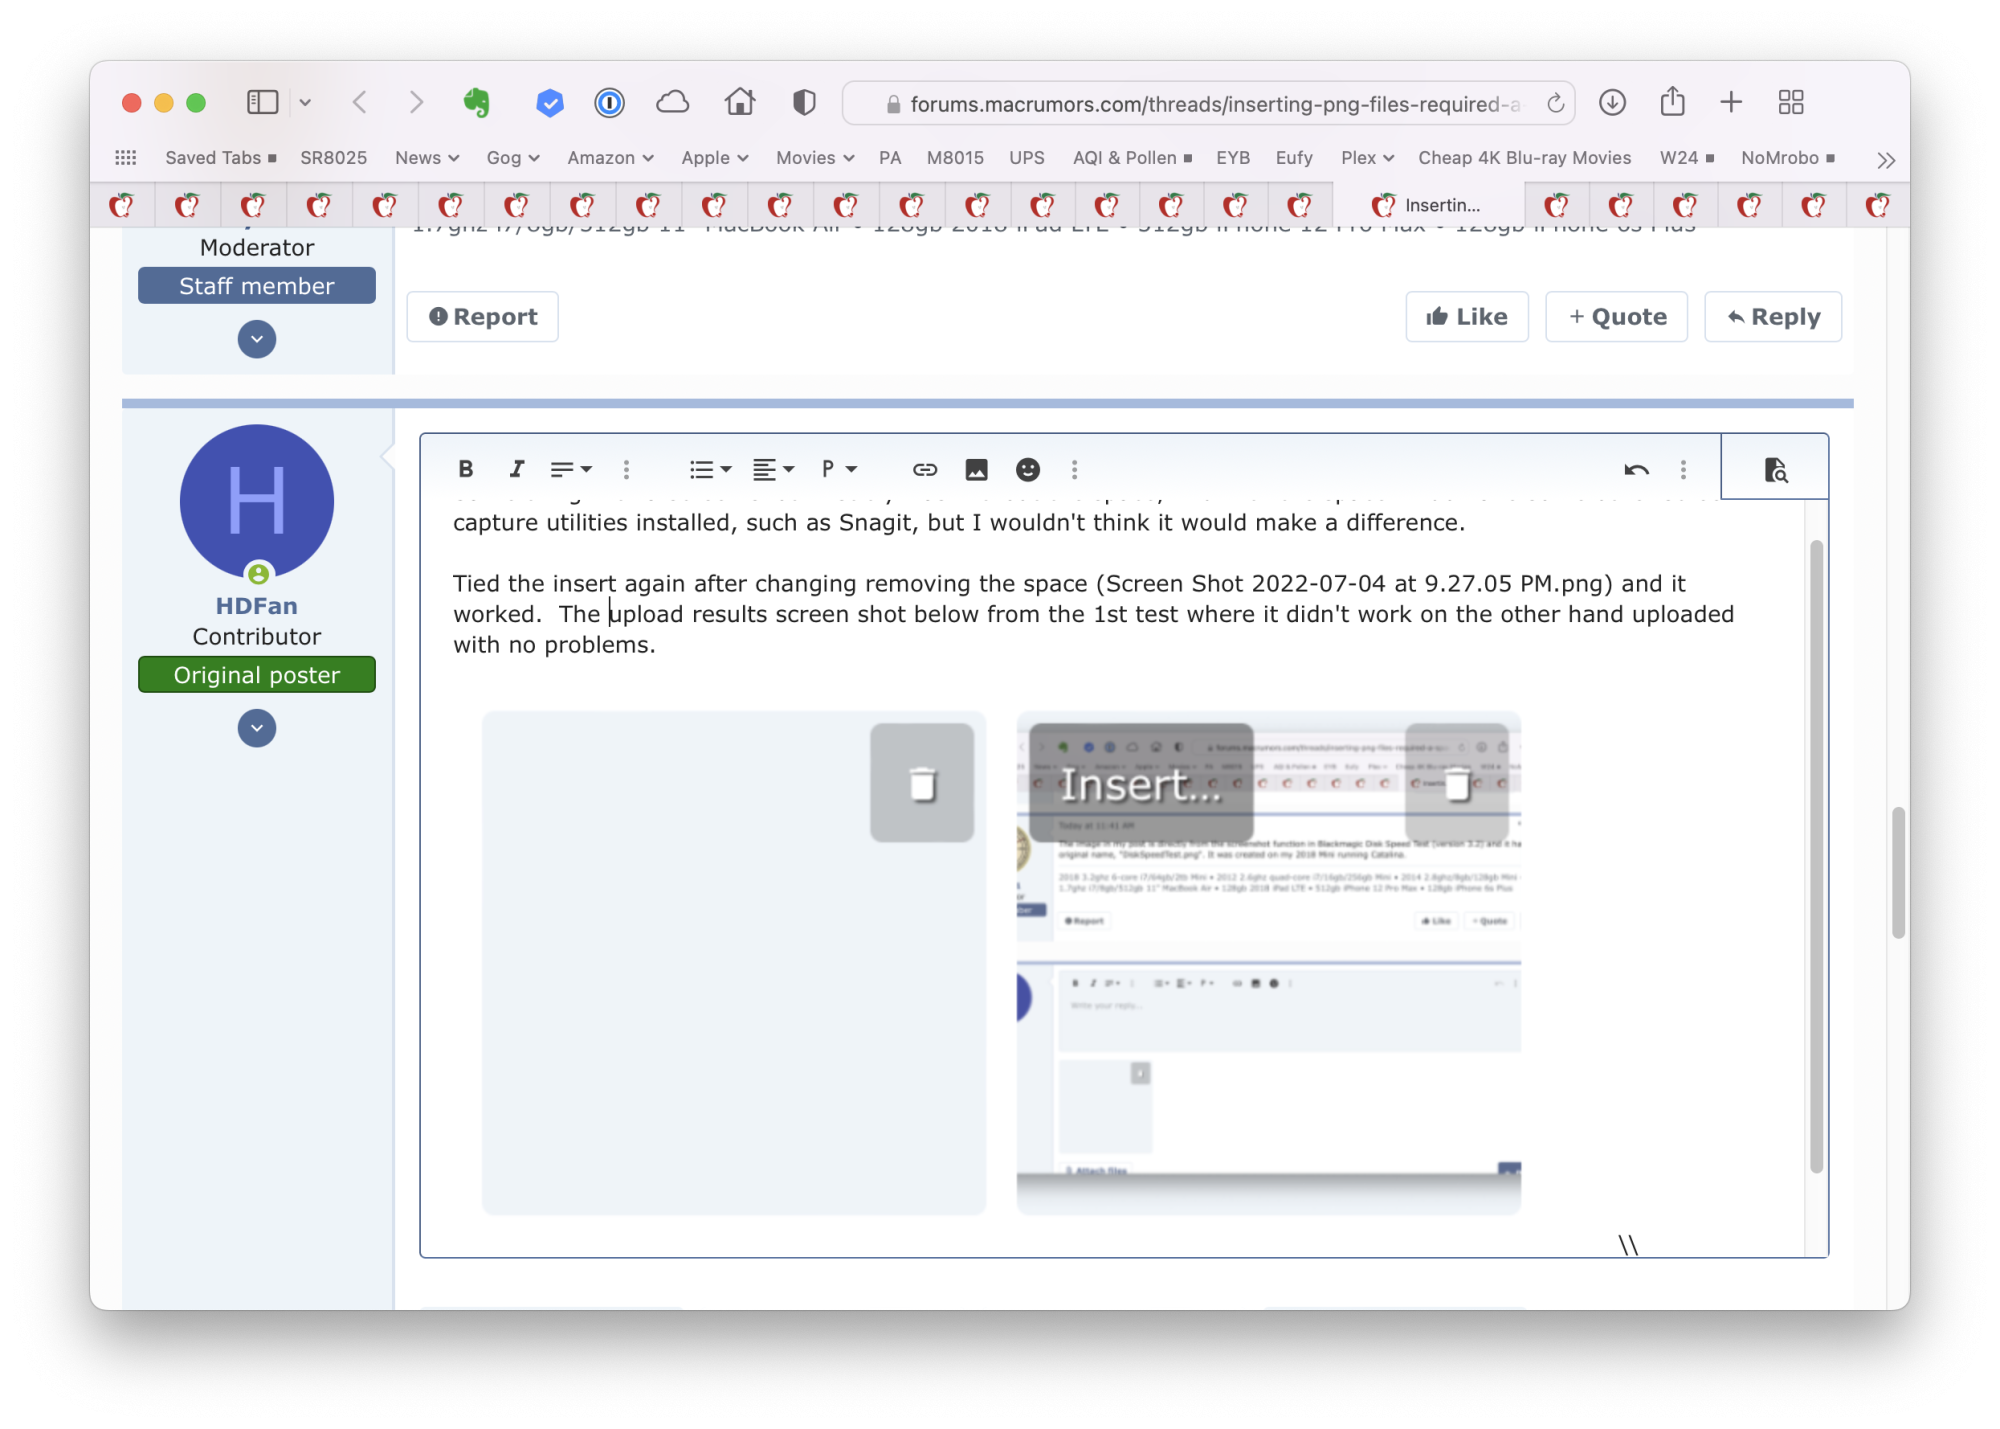Image resolution: width=2000 pixels, height=1429 pixels.
Task: Open the text alignment dropdown
Action: point(773,469)
